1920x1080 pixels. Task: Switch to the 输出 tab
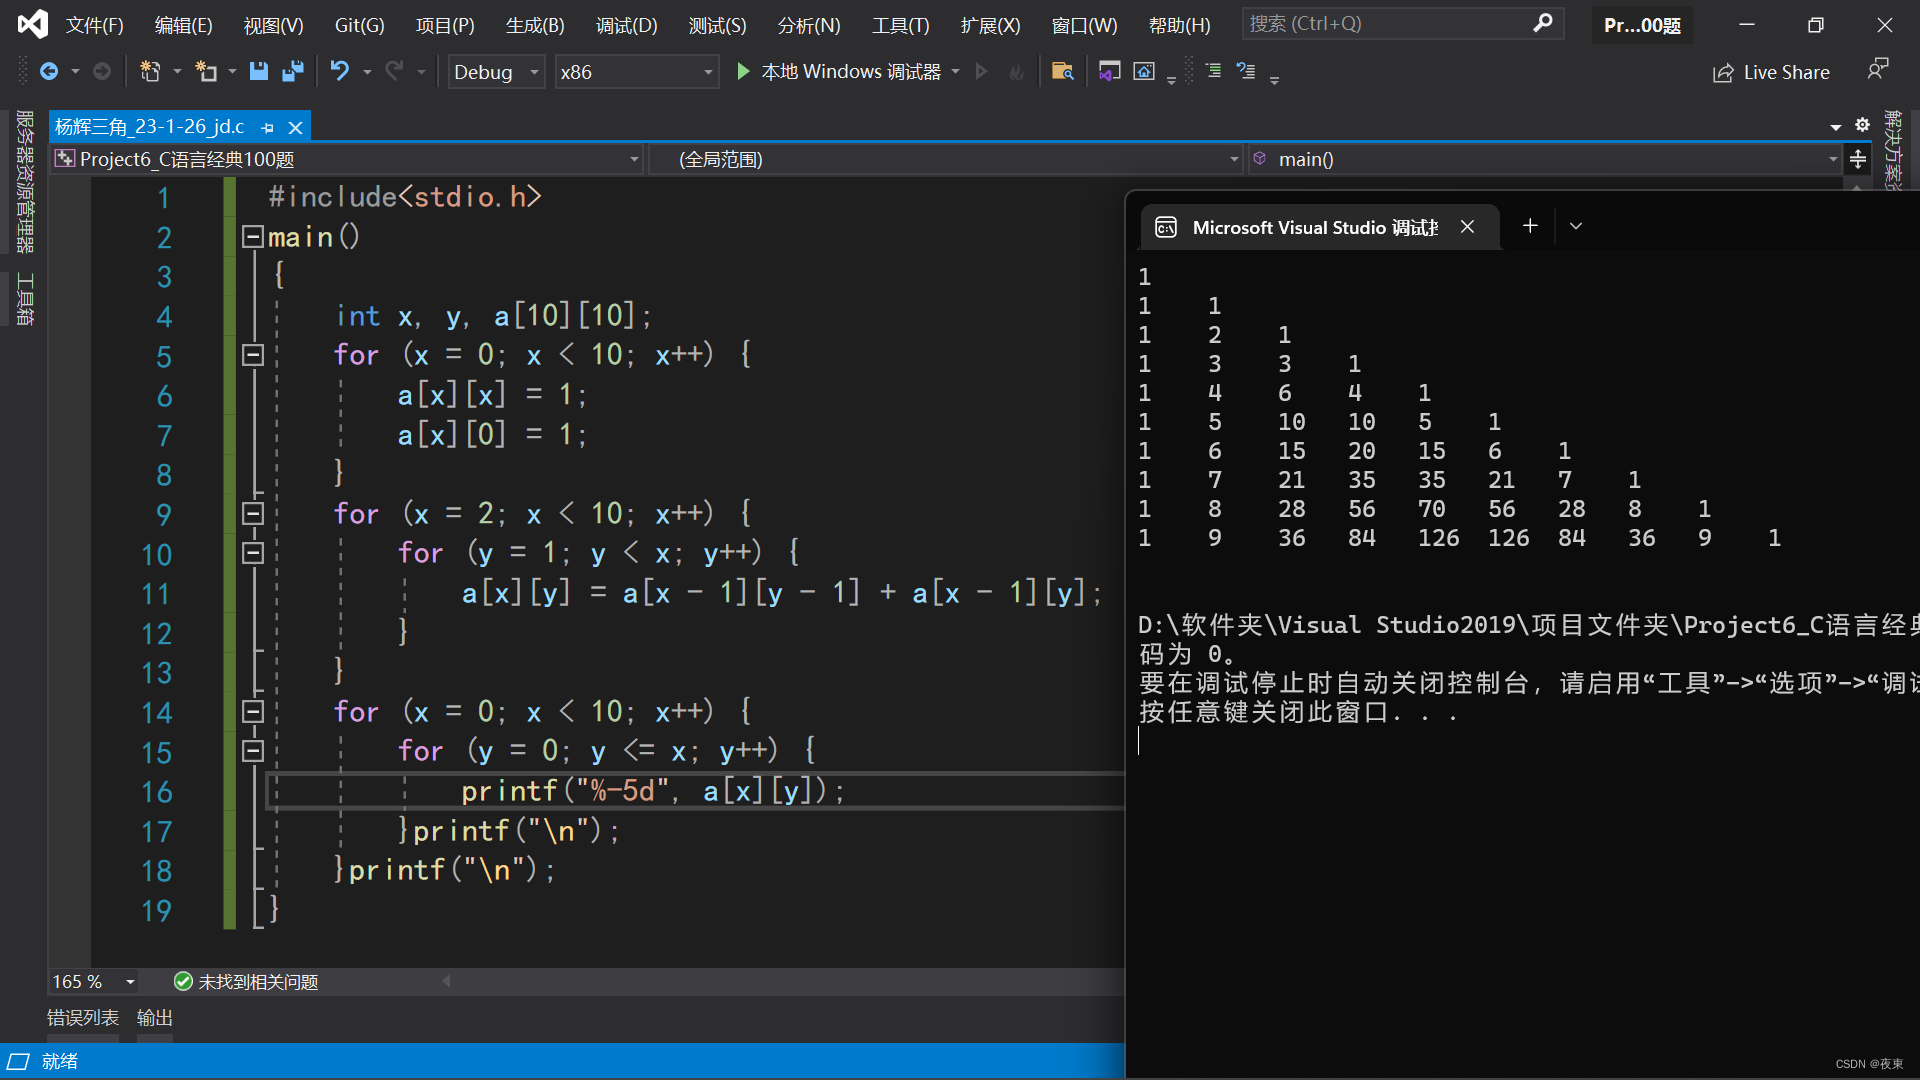pyautogui.click(x=154, y=1018)
